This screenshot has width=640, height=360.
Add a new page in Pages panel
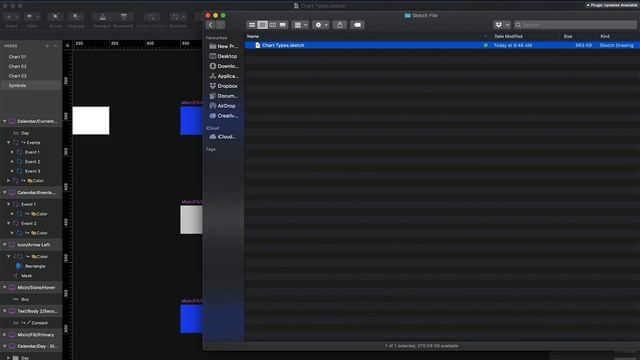47,46
